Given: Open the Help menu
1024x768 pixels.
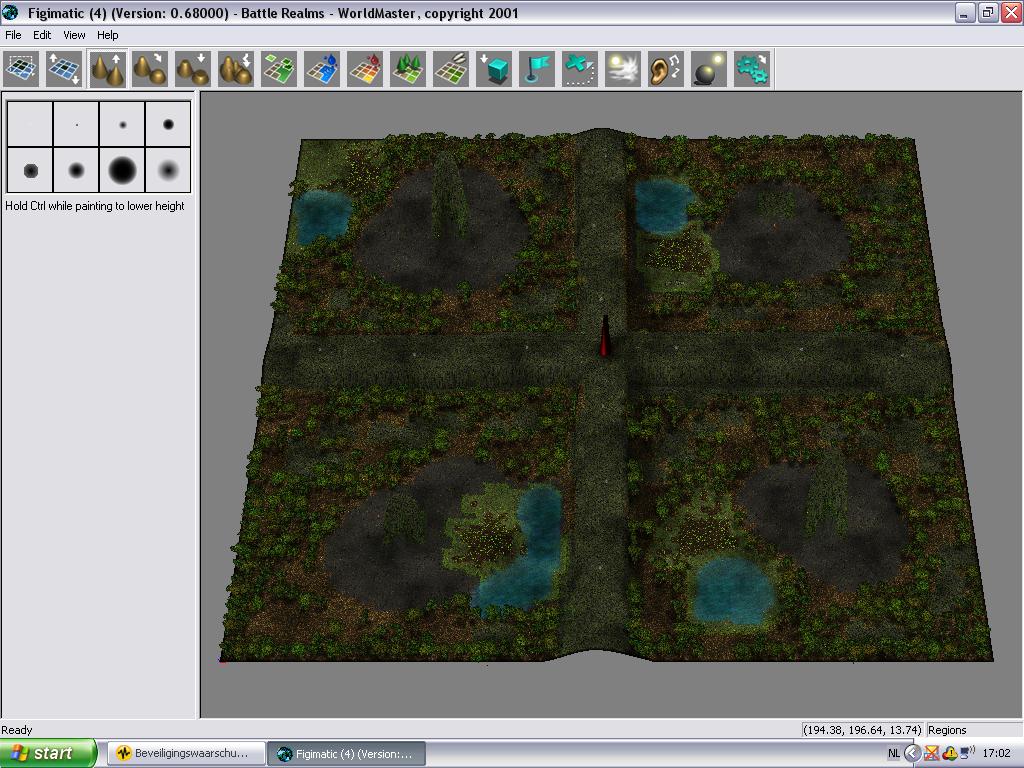Looking at the screenshot, I should click(x=108, y=35).
